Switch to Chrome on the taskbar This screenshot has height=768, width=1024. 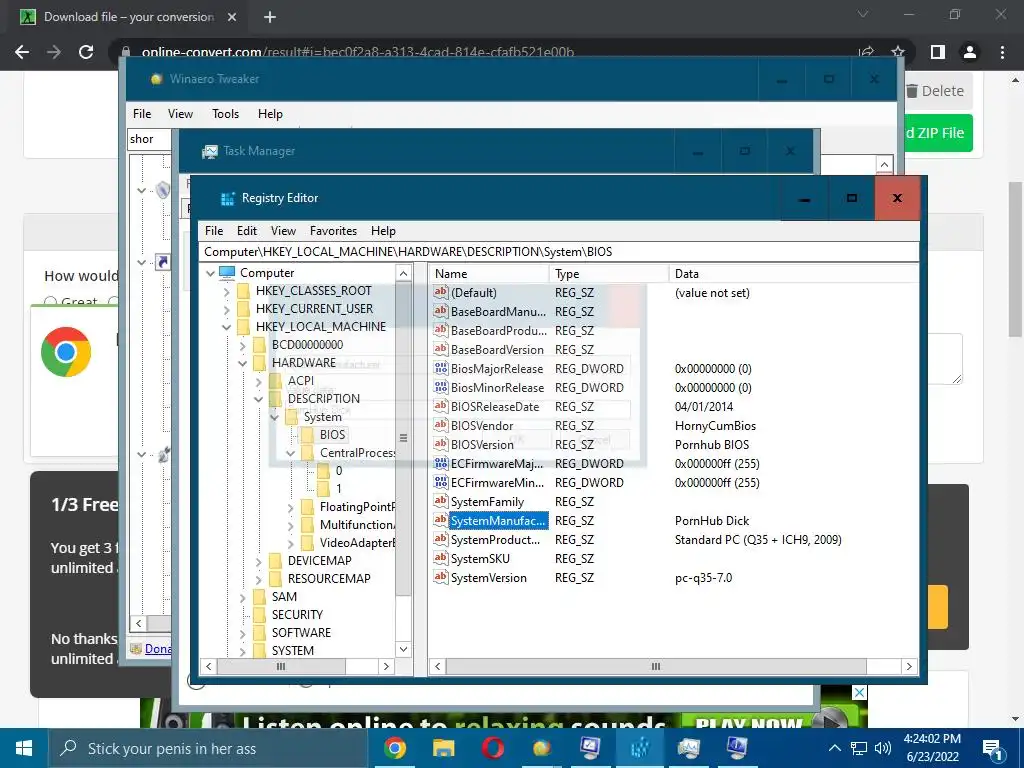click(x=394, y=748)
